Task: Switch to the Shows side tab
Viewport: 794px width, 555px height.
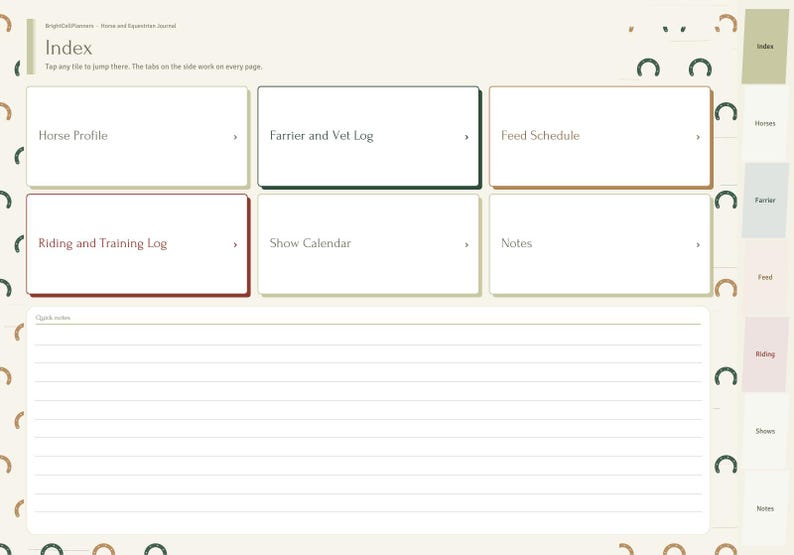Action: tap(765, 431)
